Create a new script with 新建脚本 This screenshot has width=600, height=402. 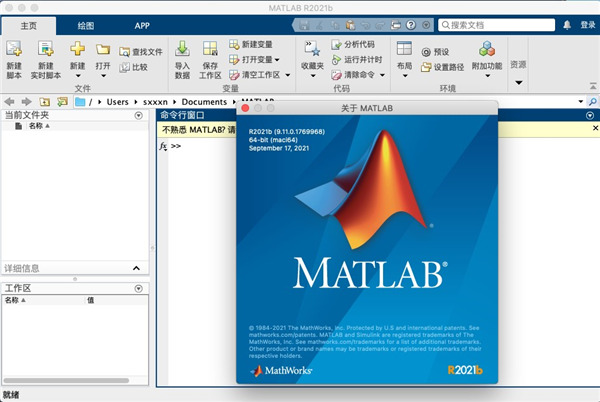coord(14,60)
